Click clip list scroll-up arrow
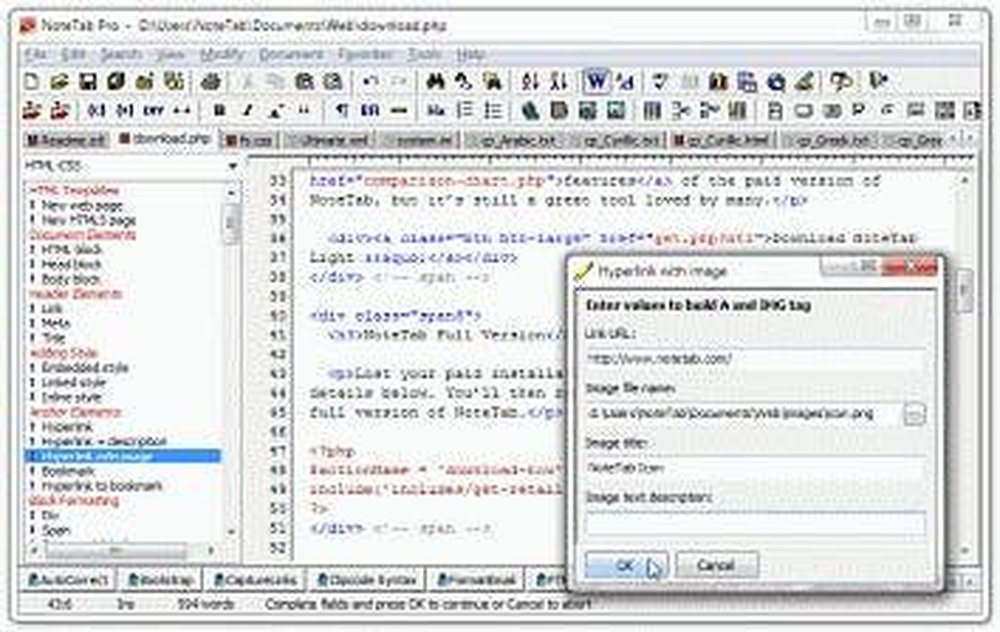Viewport: 1000px width, 632px height. (x=231, y=192)
